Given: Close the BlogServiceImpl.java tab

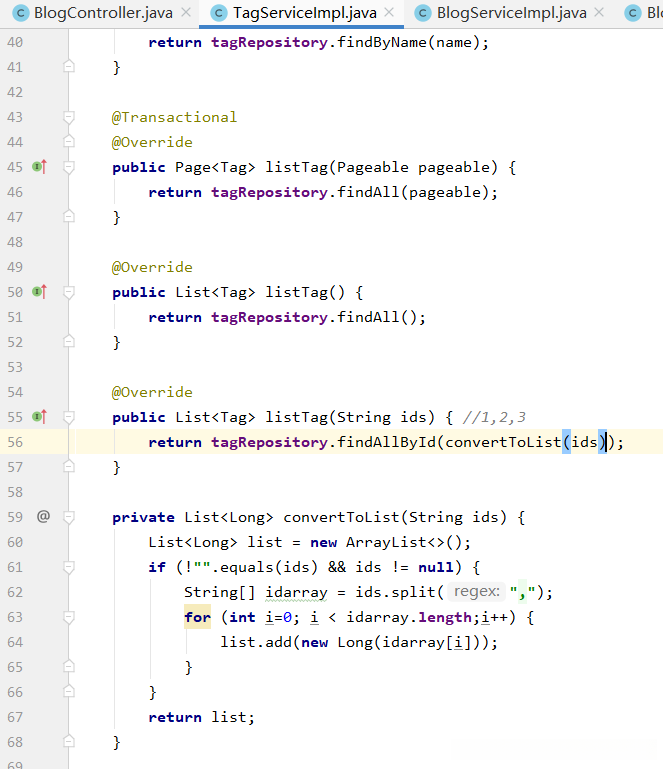Looking at the screenshot, I should point(599,13).
